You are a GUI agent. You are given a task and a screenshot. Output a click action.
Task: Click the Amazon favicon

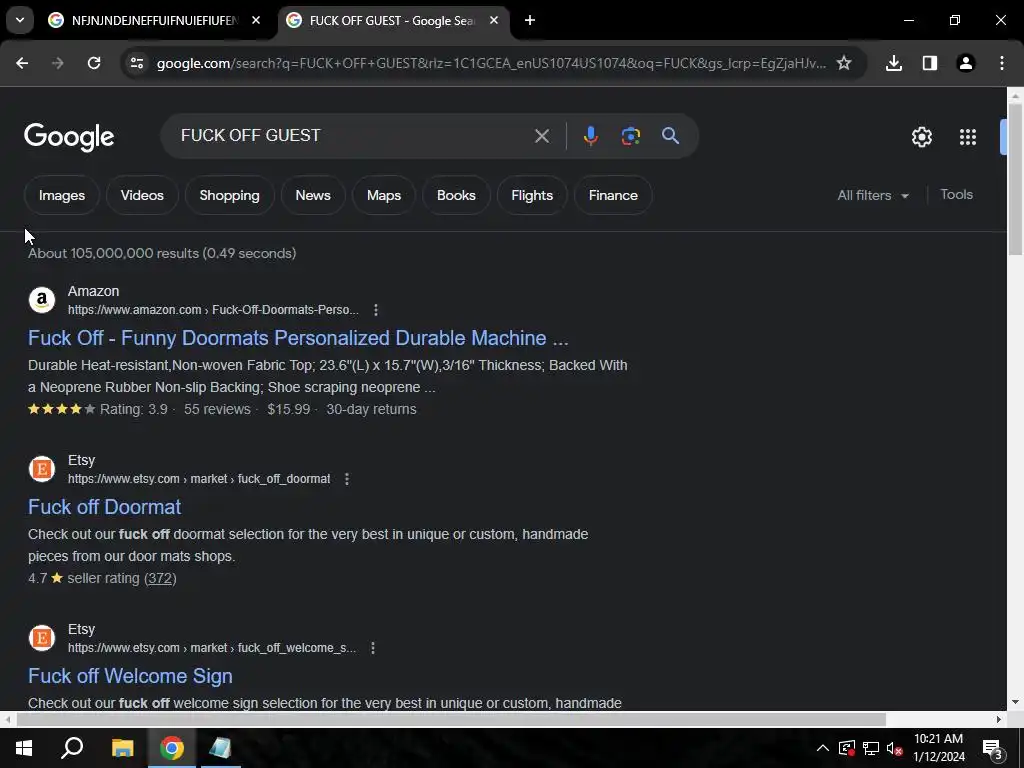(x=42, y=300)
